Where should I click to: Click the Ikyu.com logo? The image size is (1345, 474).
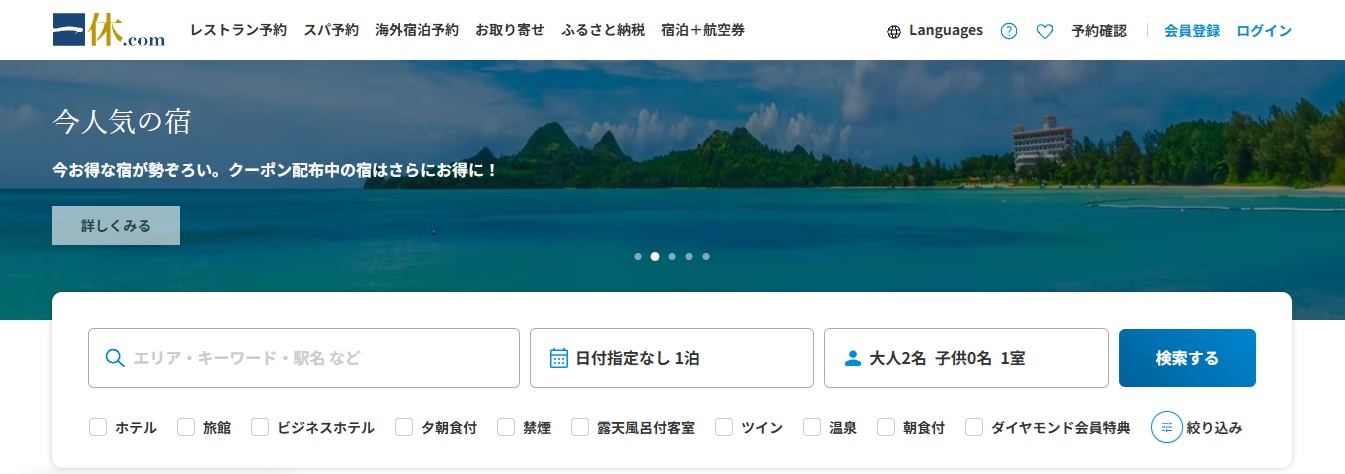[x=108, y=30]
